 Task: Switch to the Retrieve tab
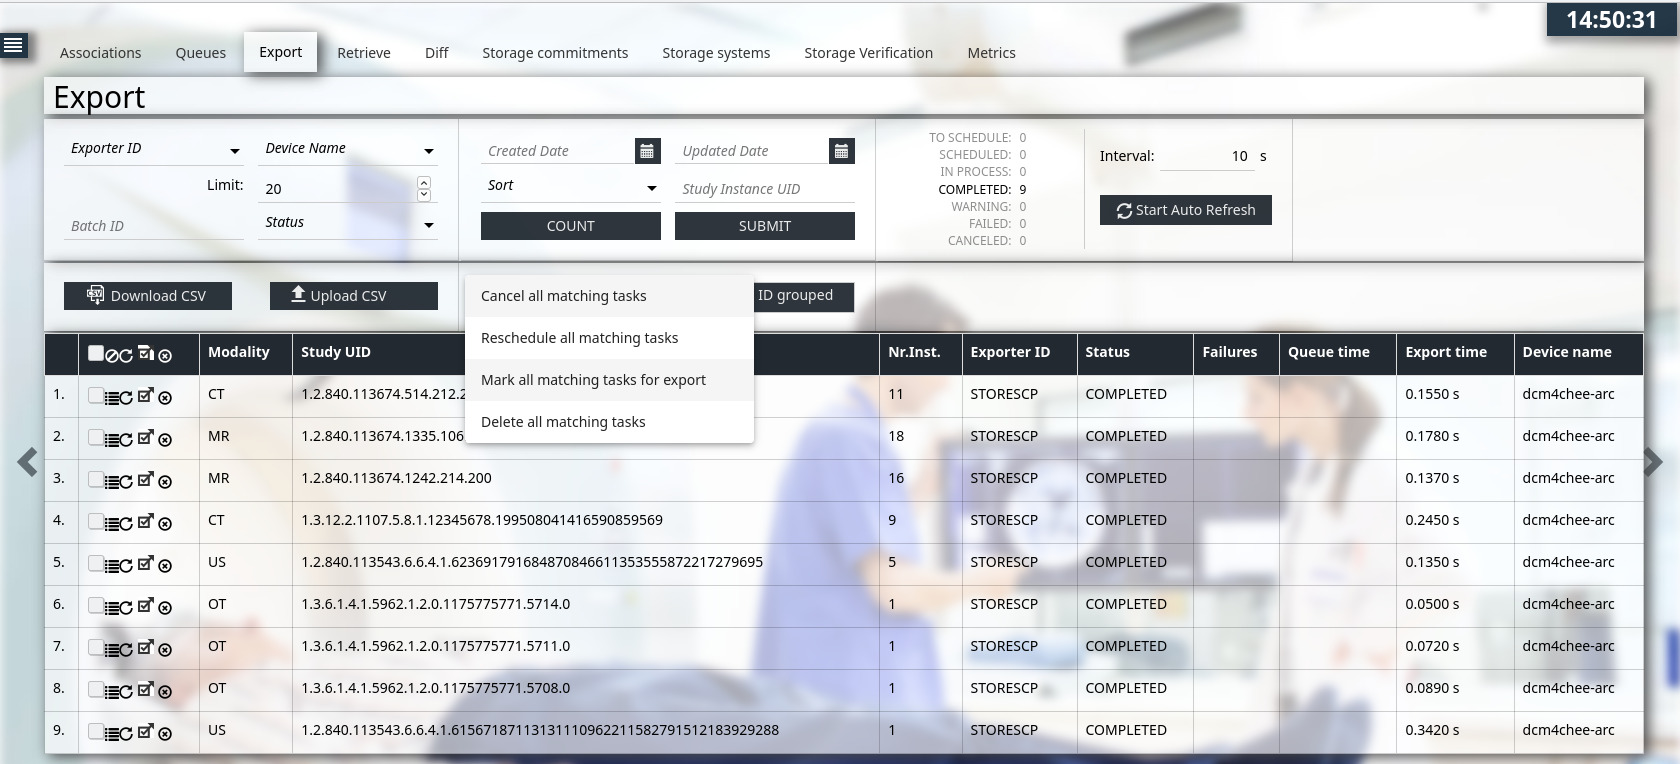click(364, 53)
